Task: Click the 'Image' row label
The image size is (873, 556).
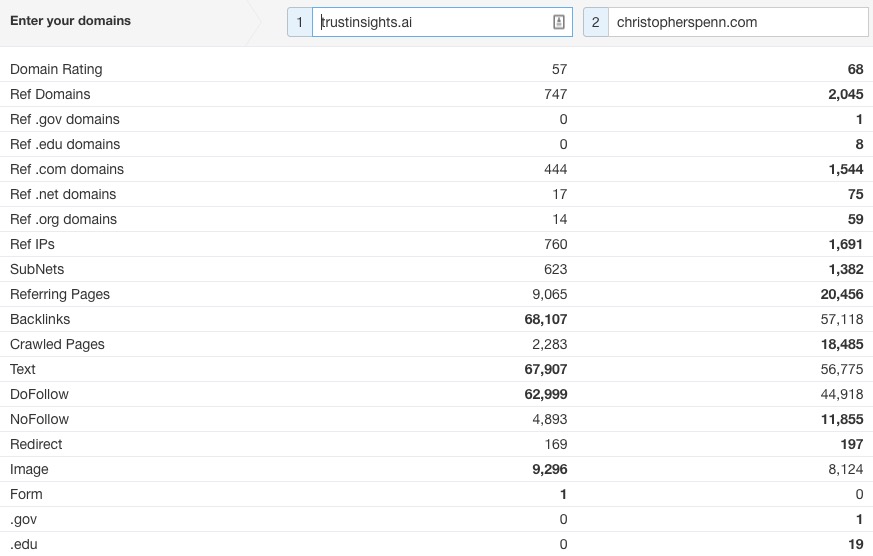Action: click(29, 470)
